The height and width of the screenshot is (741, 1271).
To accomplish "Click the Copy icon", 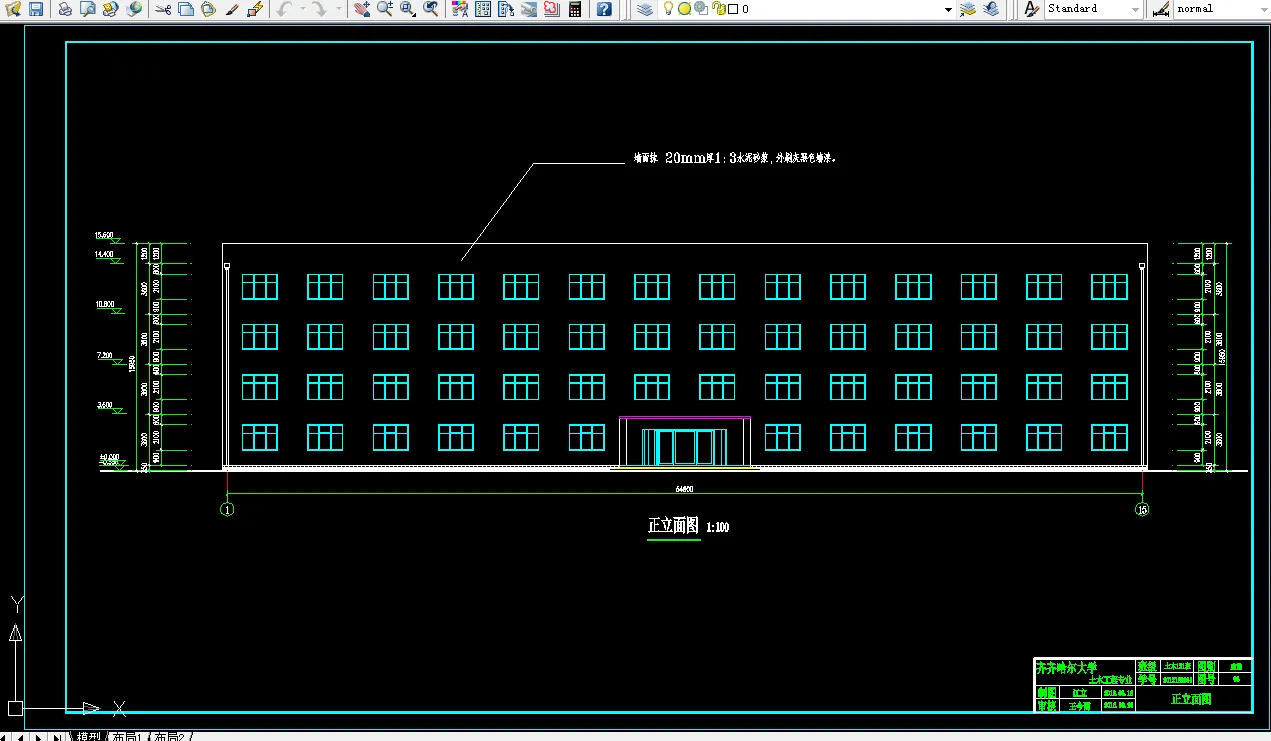I will point(185,9).
